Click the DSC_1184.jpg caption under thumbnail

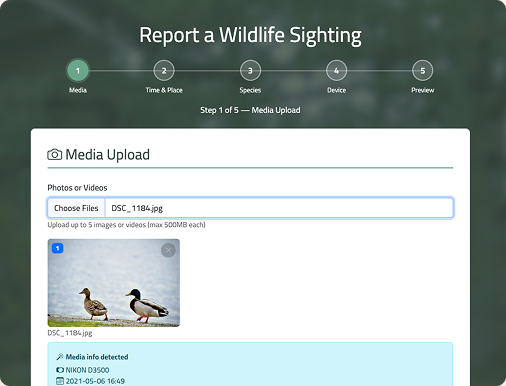70,333
